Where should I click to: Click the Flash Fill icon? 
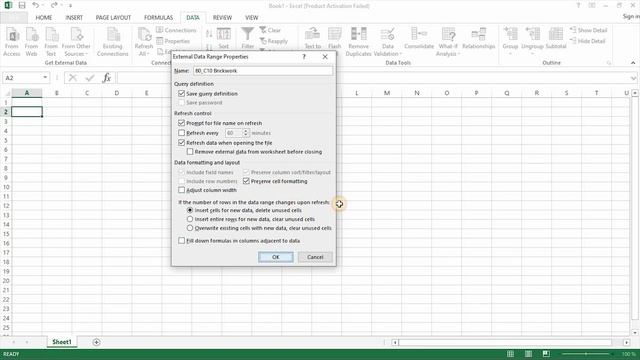pos(335,34)
